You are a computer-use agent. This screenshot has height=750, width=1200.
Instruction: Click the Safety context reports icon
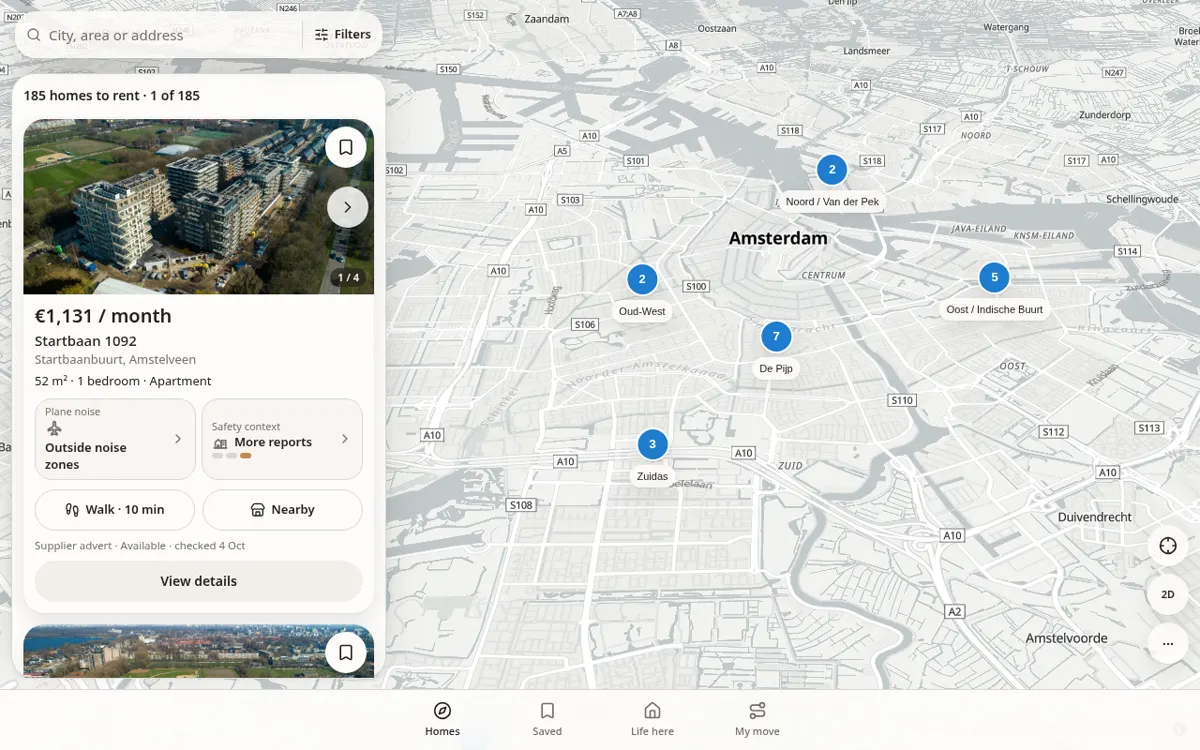pos(221,443)
